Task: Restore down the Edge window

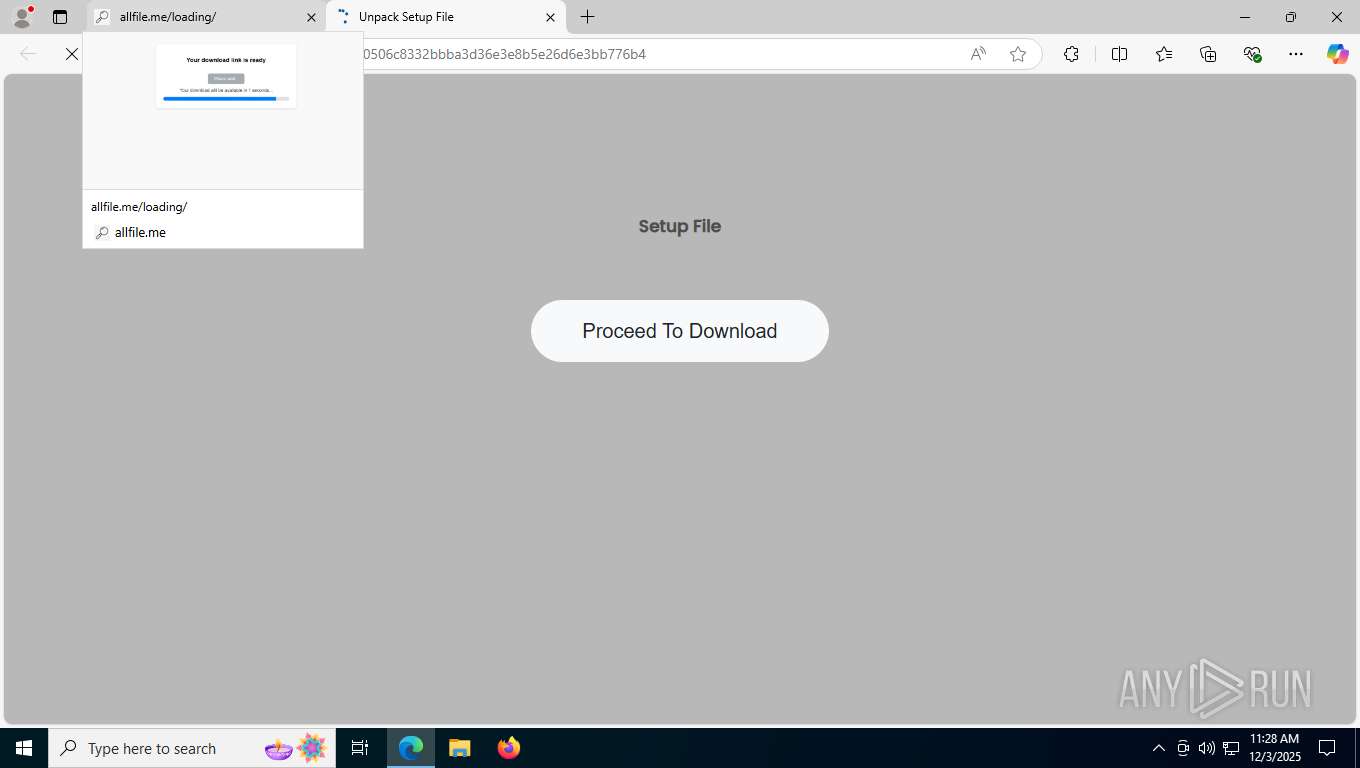Action: 1291,17
